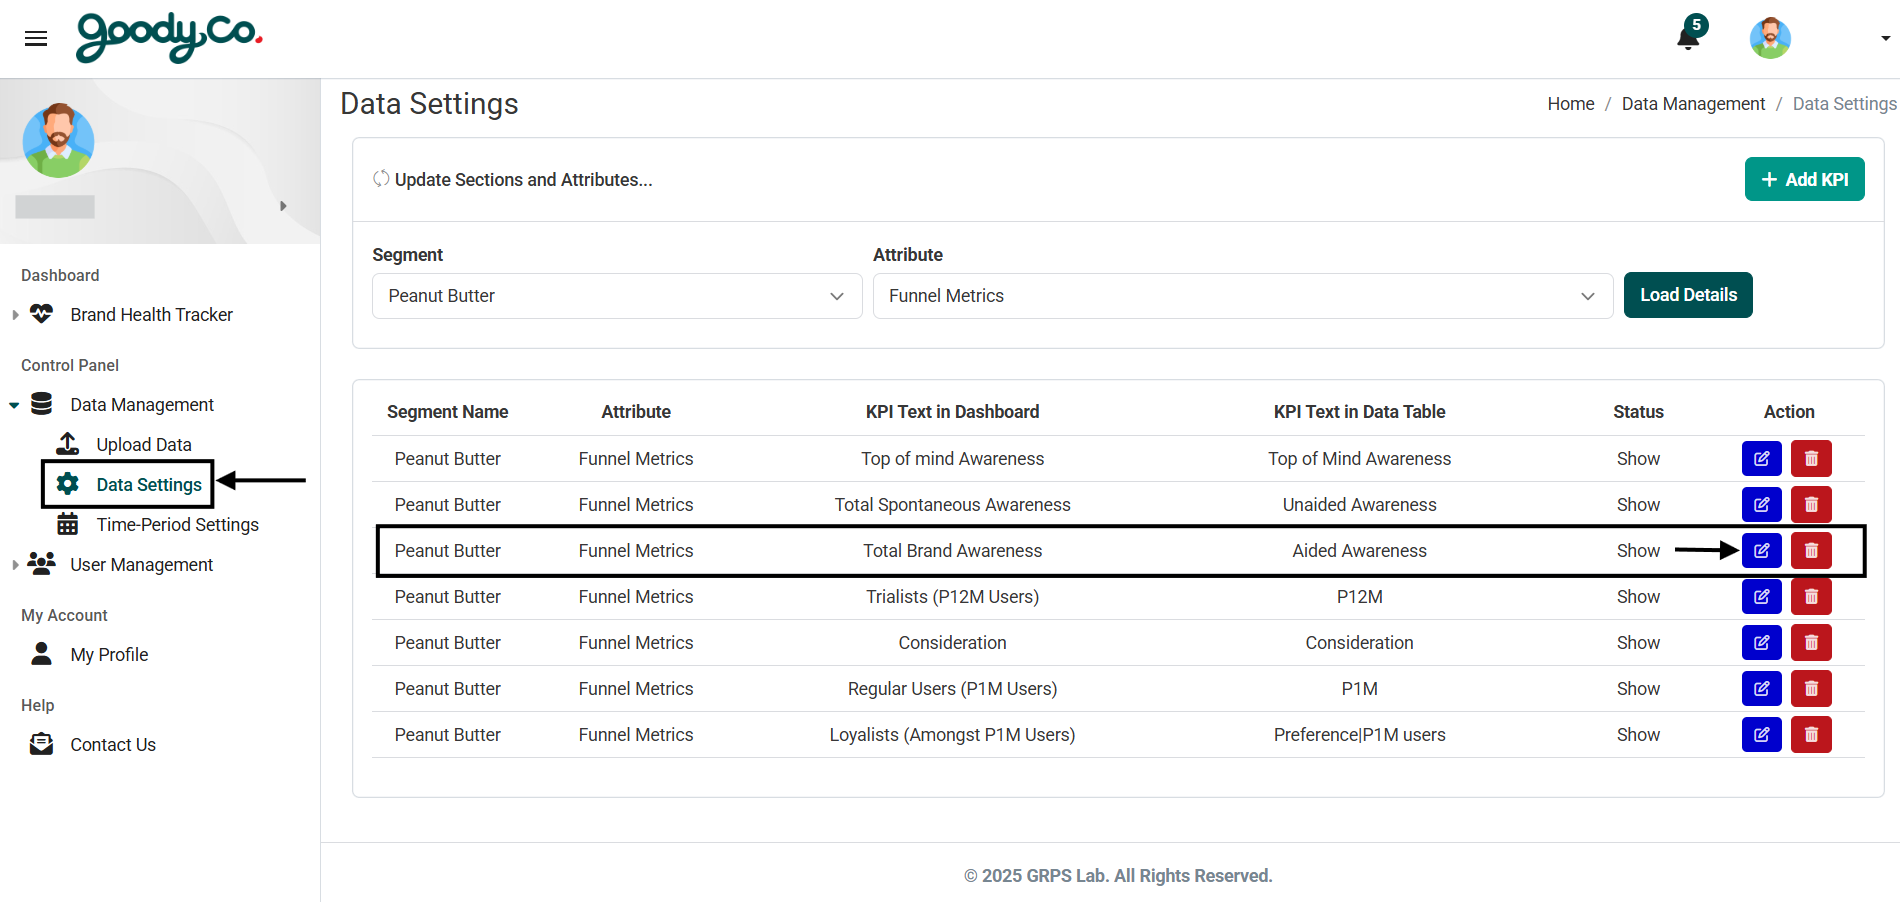Click the Contact Us envelope icon

click(x=40, y=744)
